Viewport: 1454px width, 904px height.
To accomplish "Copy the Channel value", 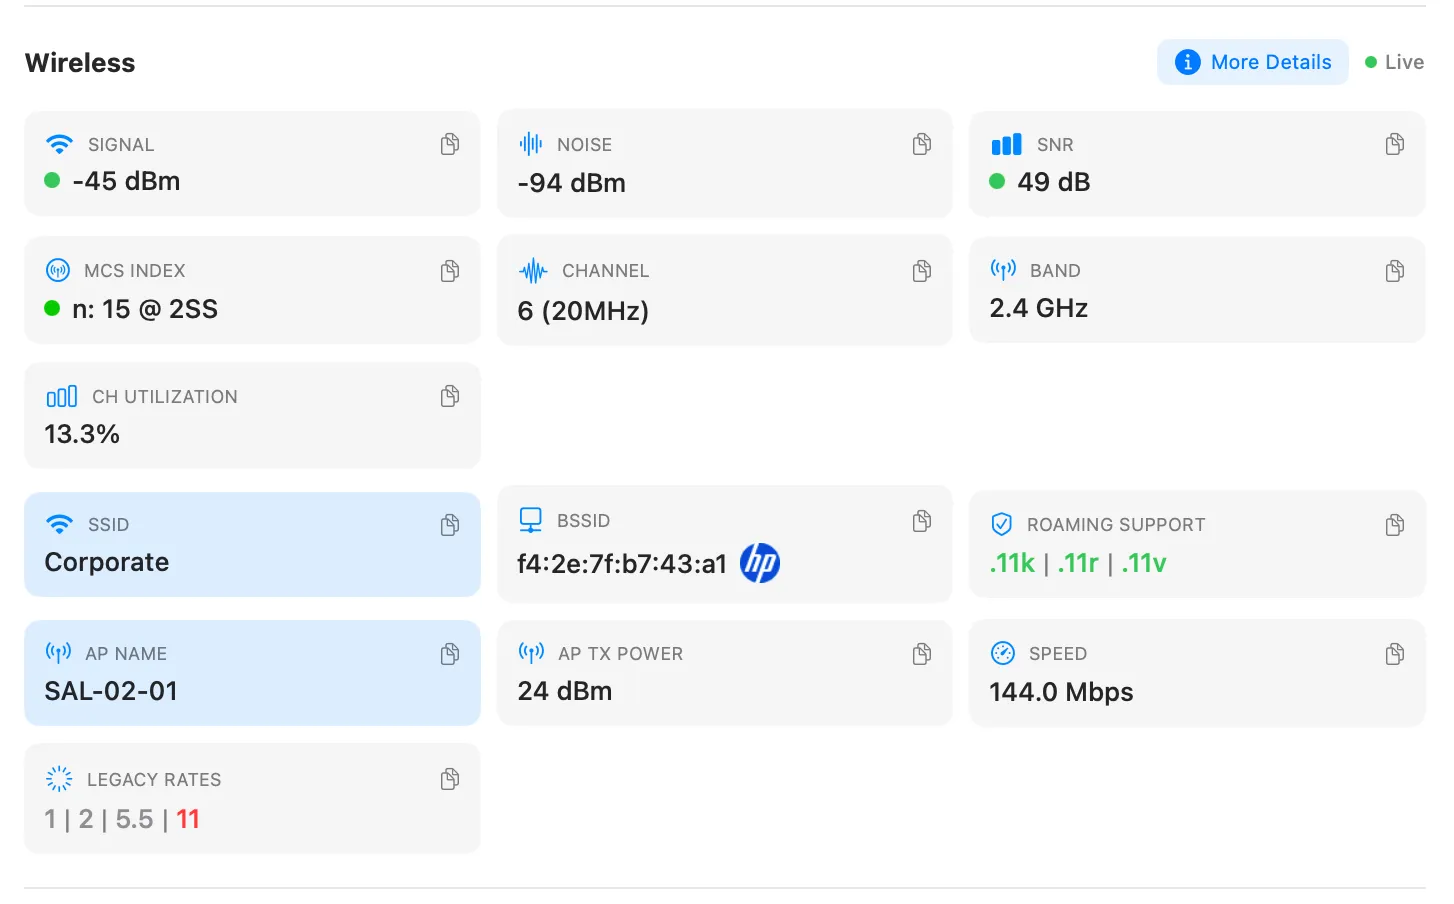I will tap(922, 271).
